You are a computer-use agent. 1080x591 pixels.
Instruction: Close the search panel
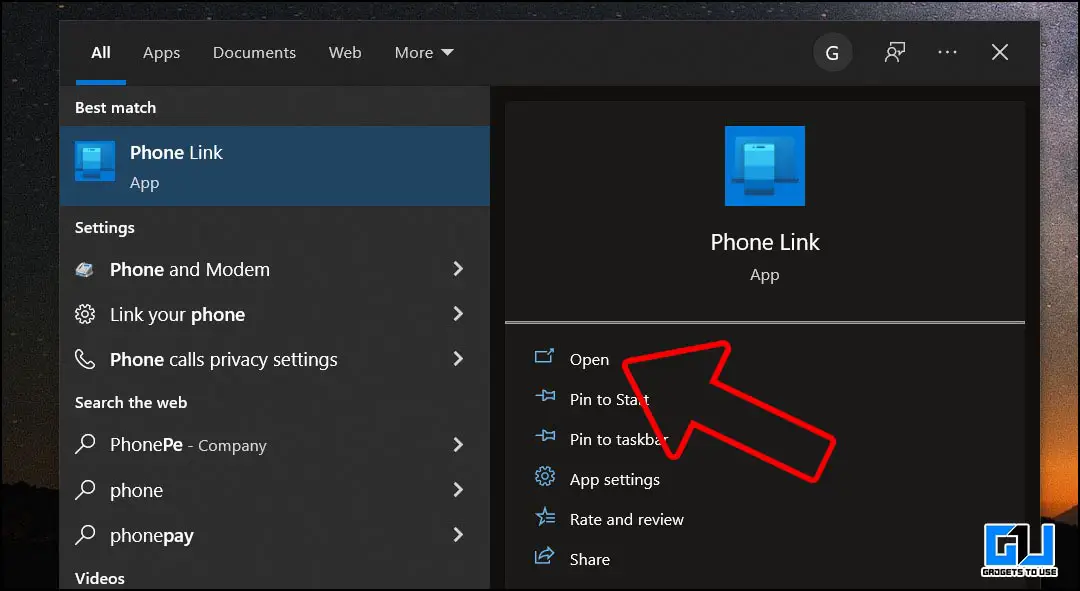coord(999,52)
